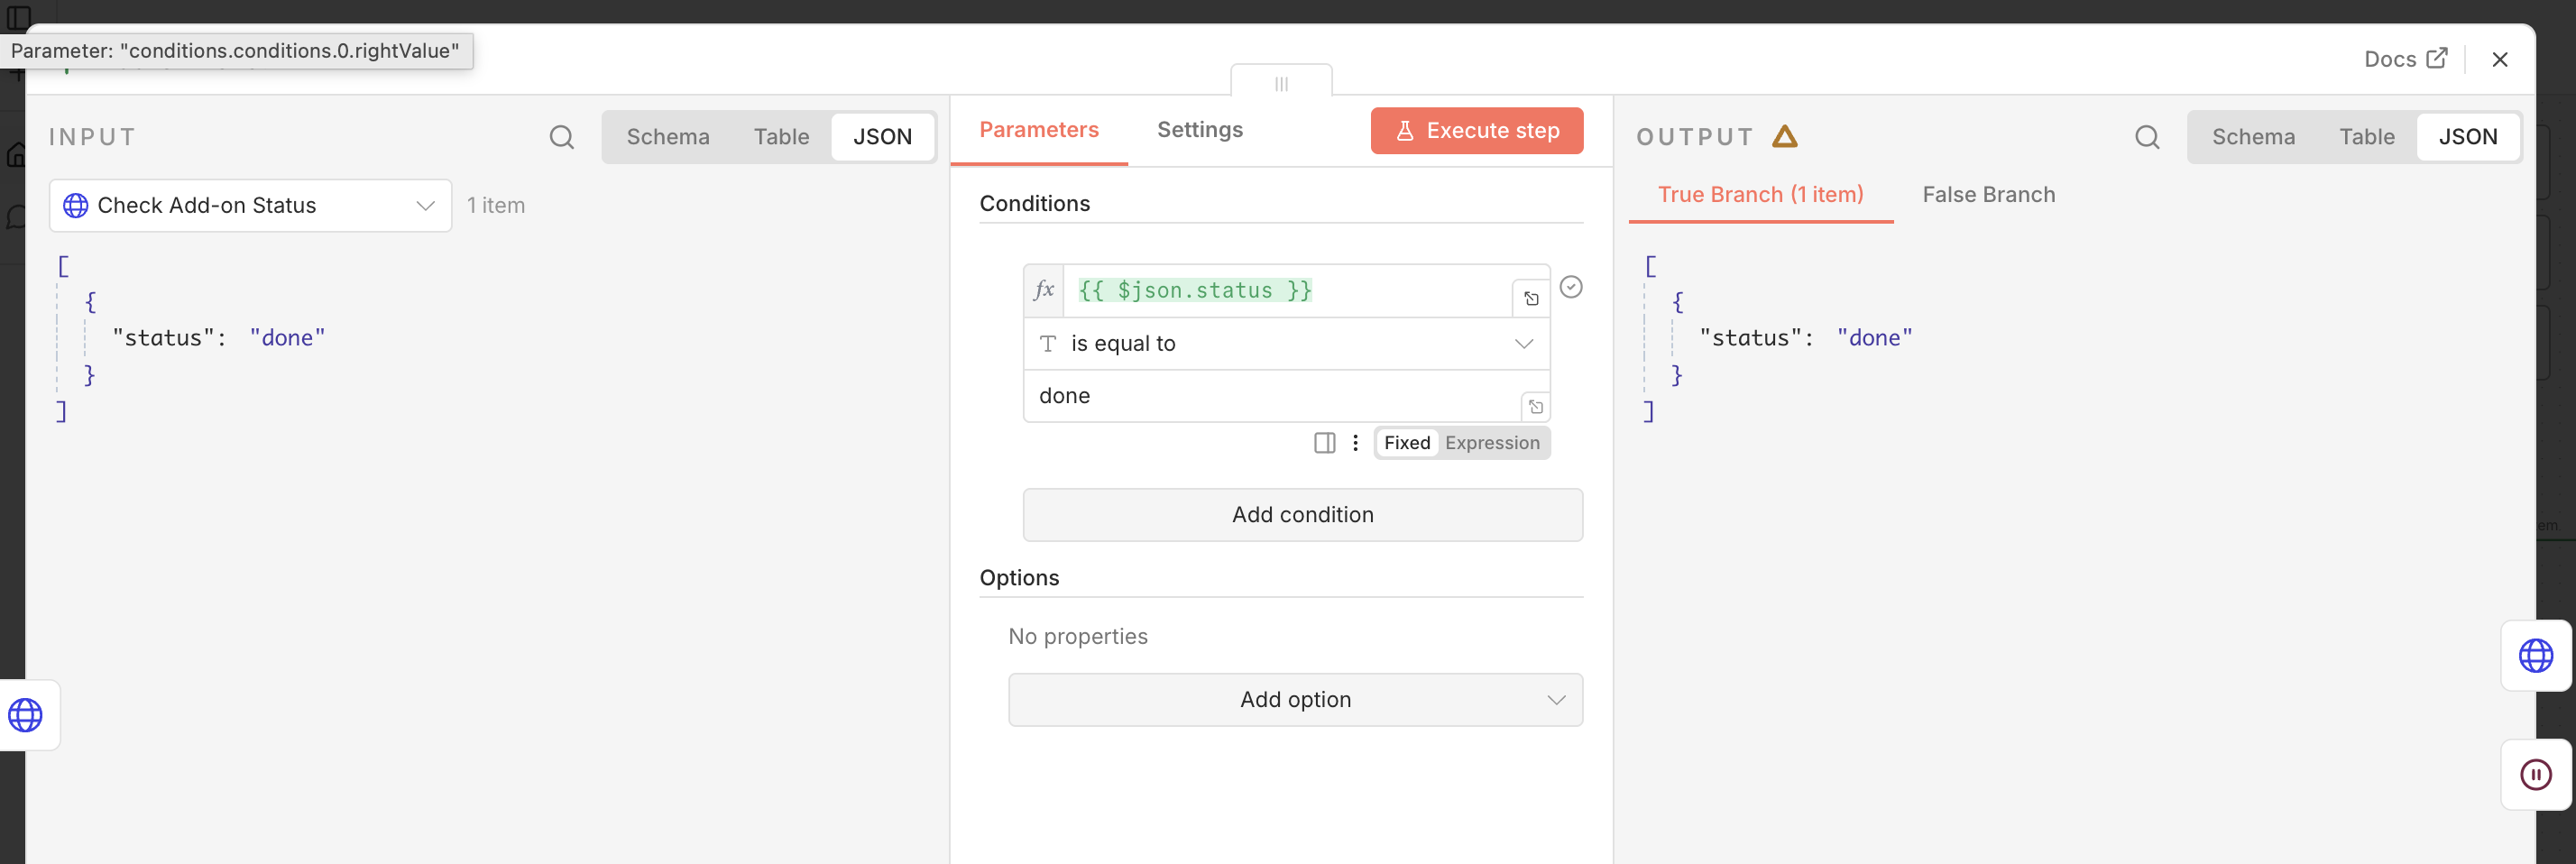This screenshot has width=2576, height=864.
Task: Open Docs external link
Action: point(2405,59)
